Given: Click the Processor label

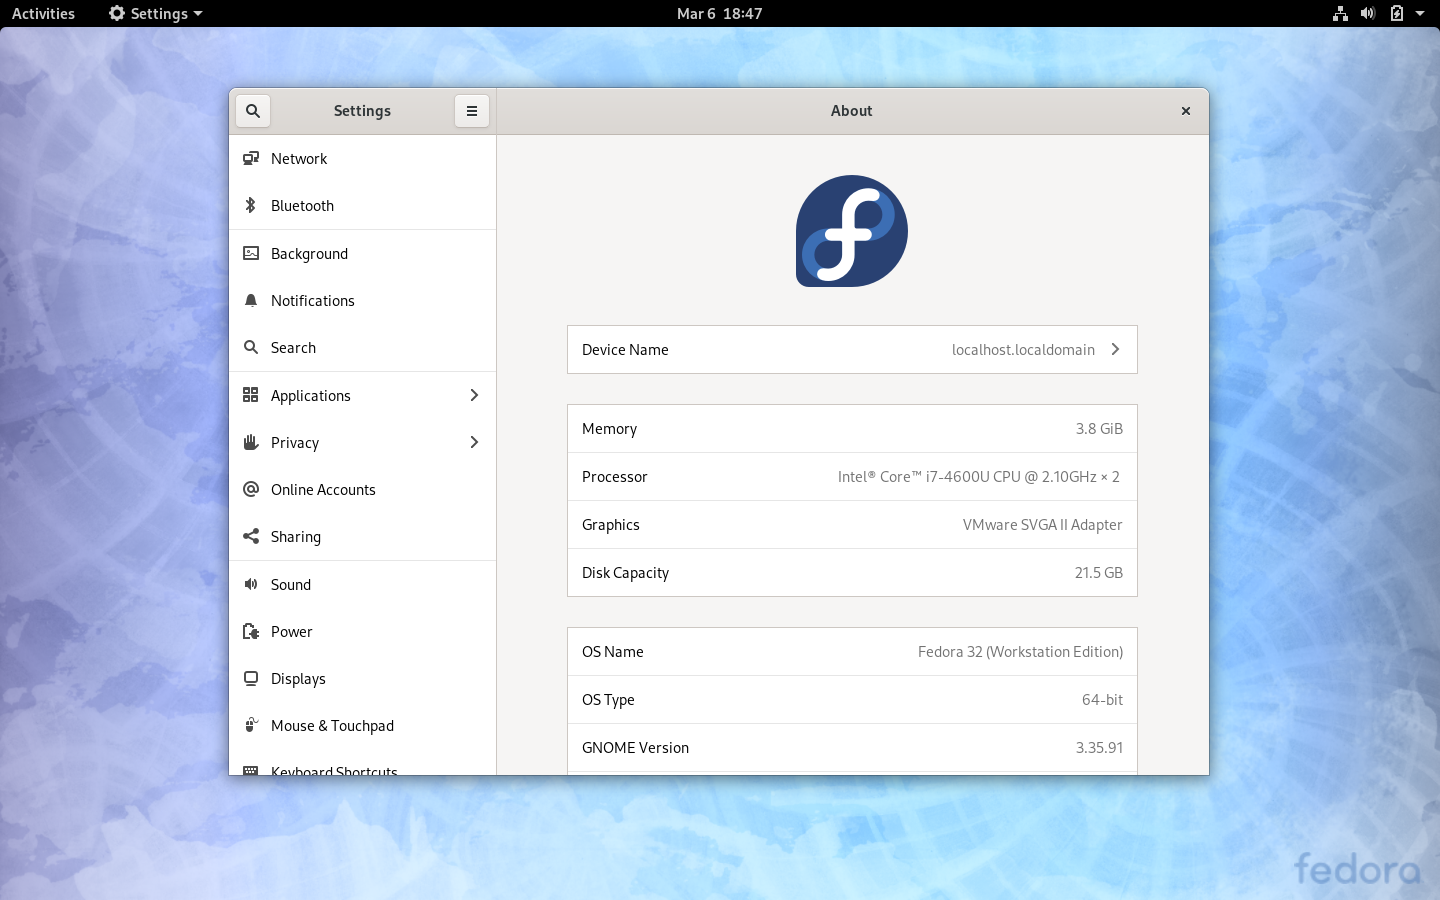Looking at the screenshot, I should coord(615,477).
